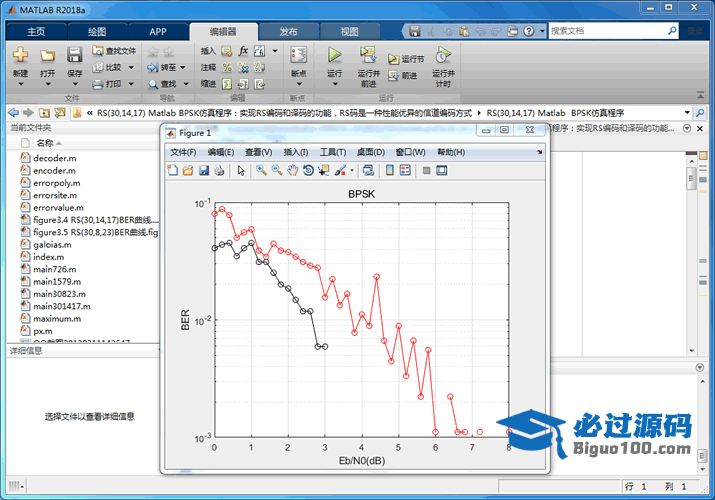Click the Name (名称) column header
Screen dimensions: 715x500
click(45, 143)
